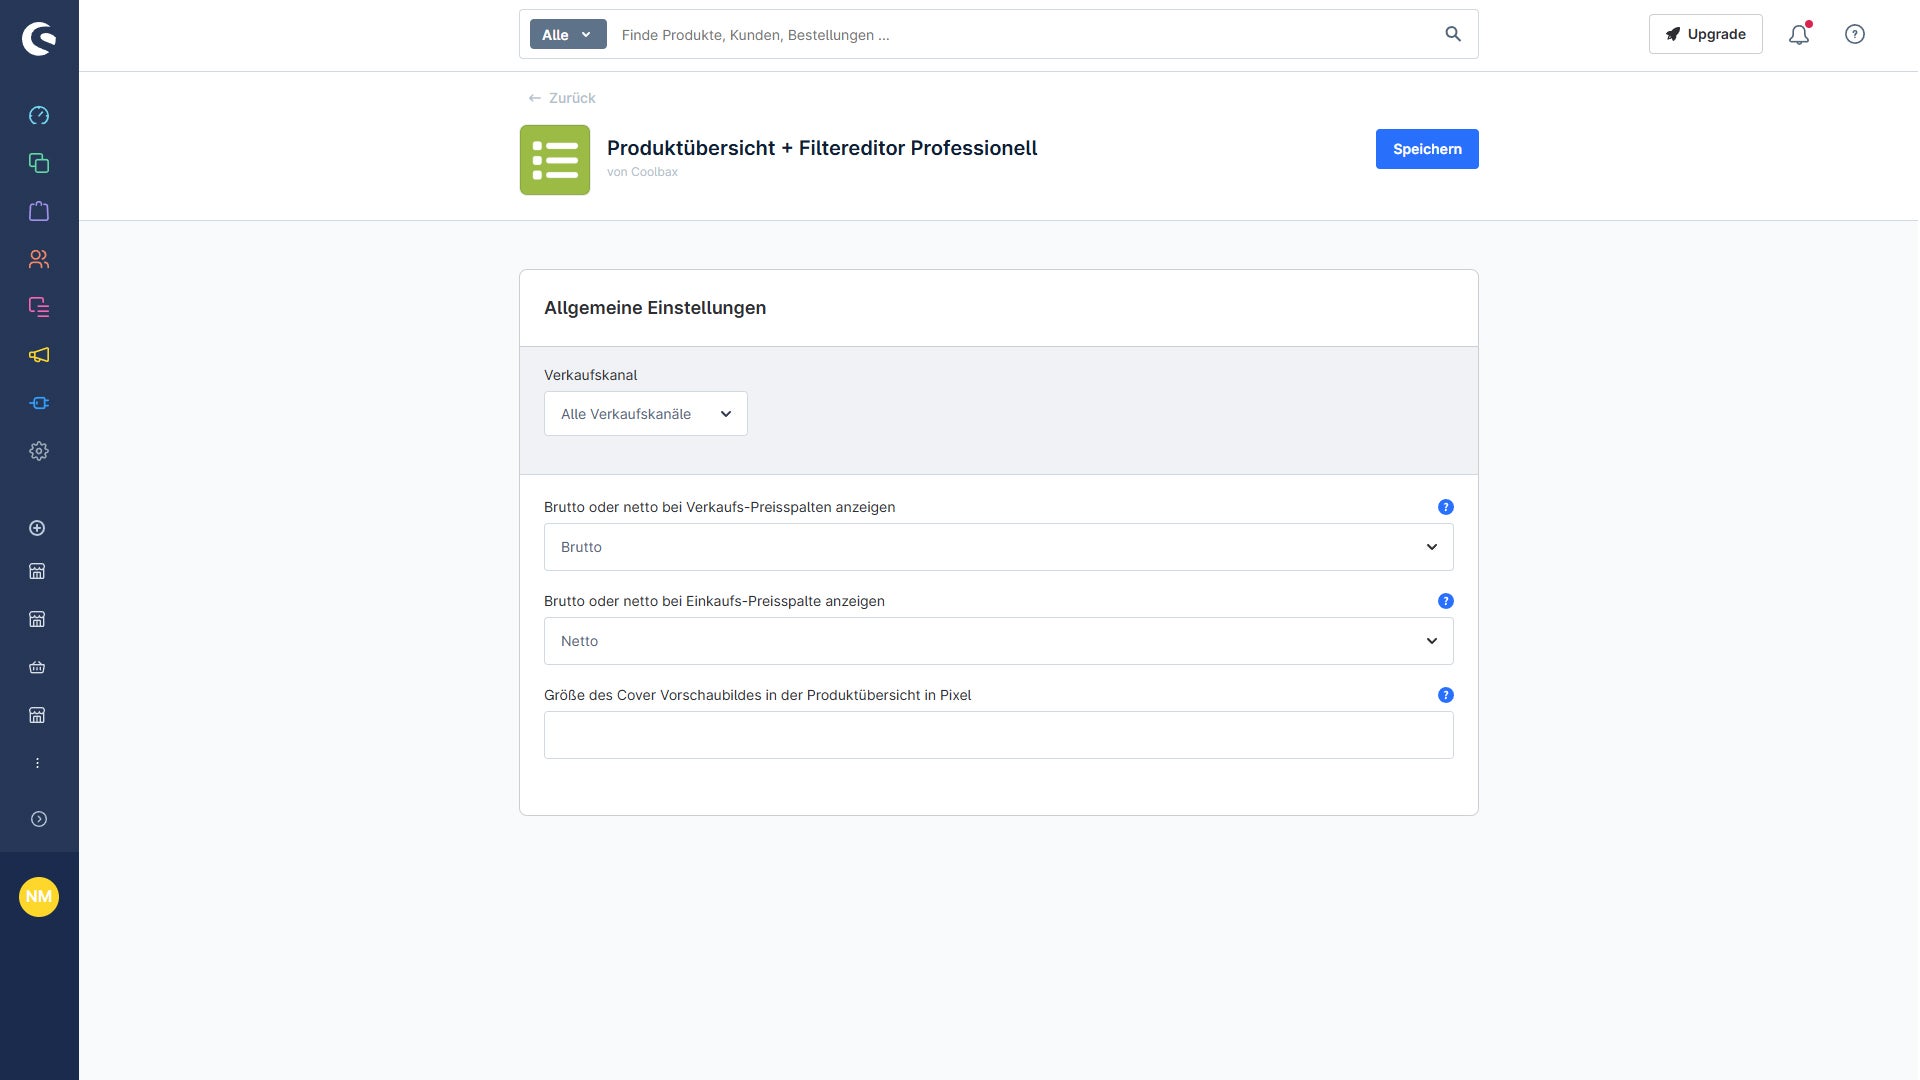The width and height of the screenshot is (1920, 1080).
Task: Open the help question-mark icon in header
Action: [1855, 34]
